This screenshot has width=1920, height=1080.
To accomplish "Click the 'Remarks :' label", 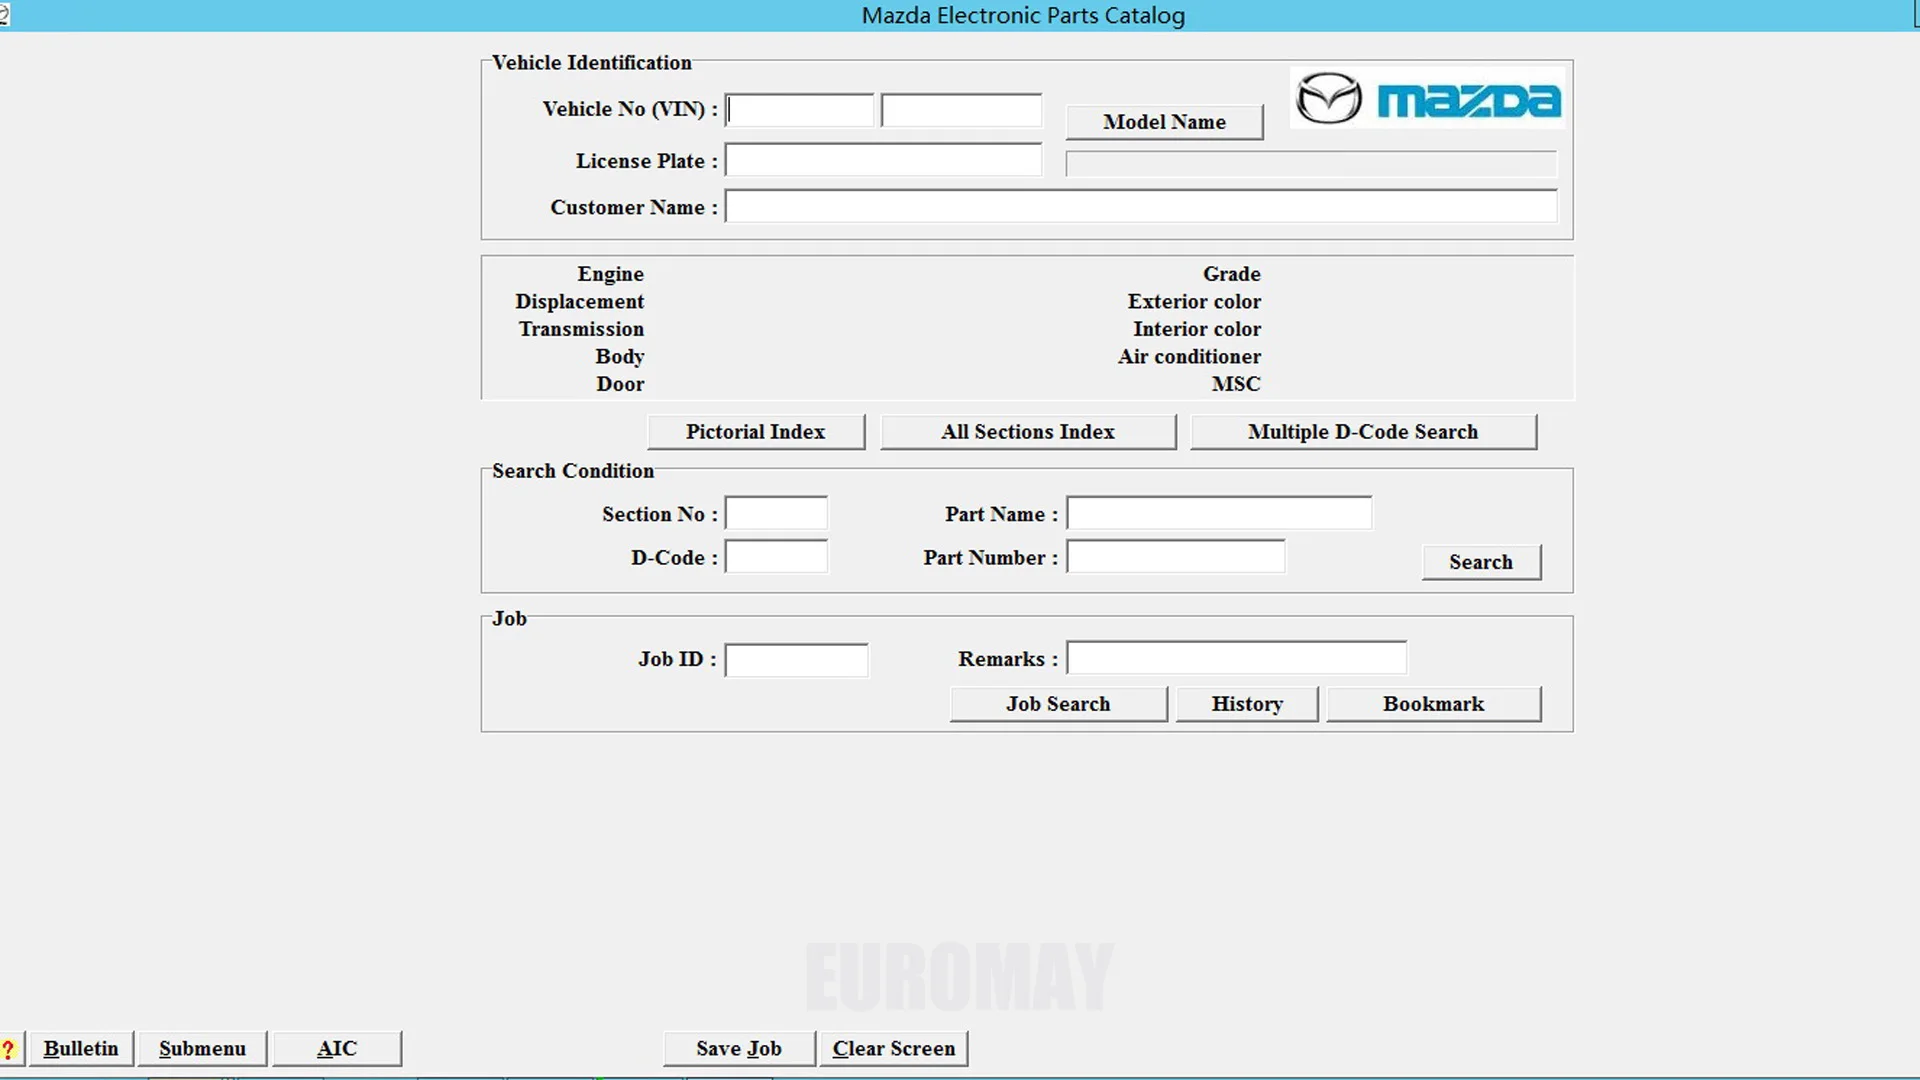I will [x=1008, y=659].
